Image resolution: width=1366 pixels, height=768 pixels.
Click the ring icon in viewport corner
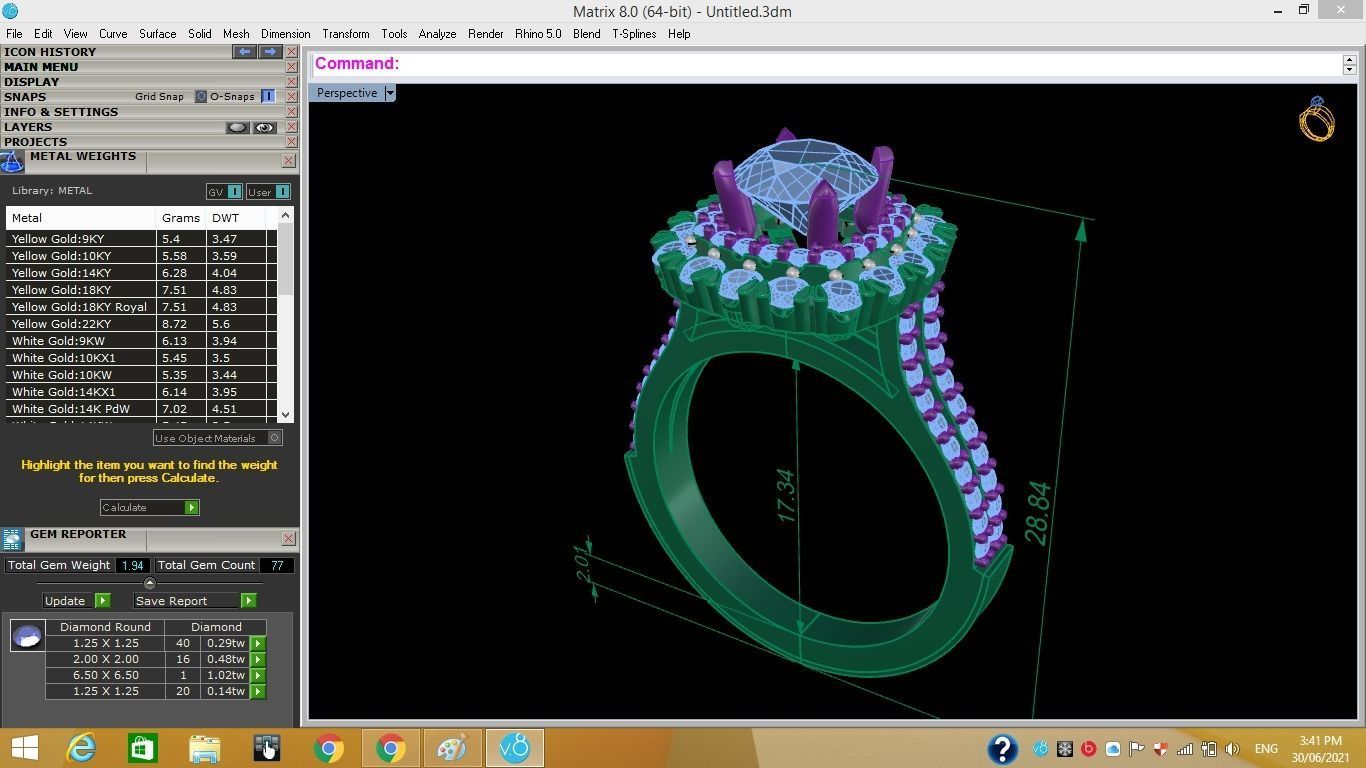(1316, 119)
